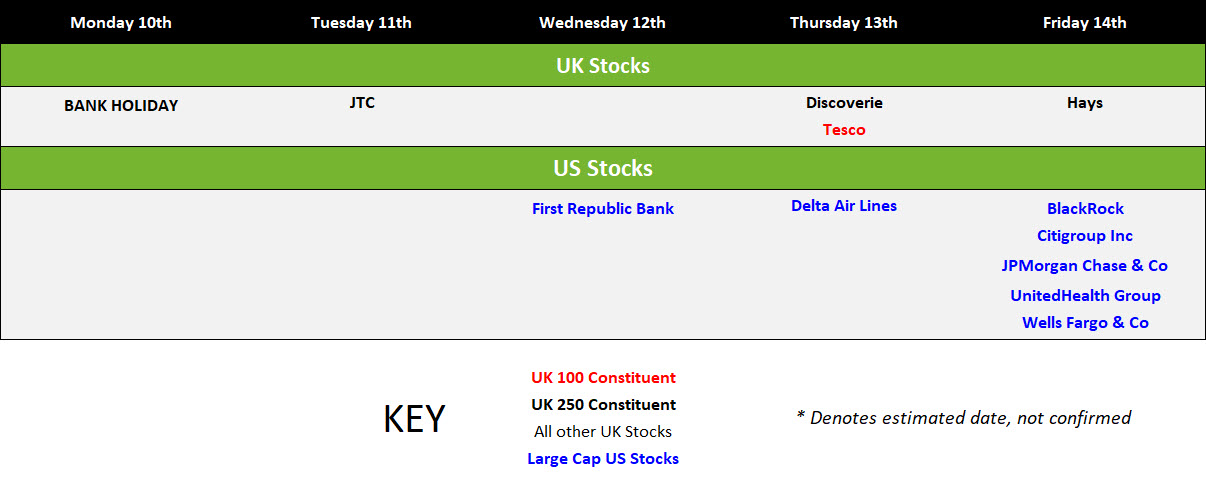Select the Hays stock entry
This screenshot has height=497, width=1206.
(x=1085, y=102)
